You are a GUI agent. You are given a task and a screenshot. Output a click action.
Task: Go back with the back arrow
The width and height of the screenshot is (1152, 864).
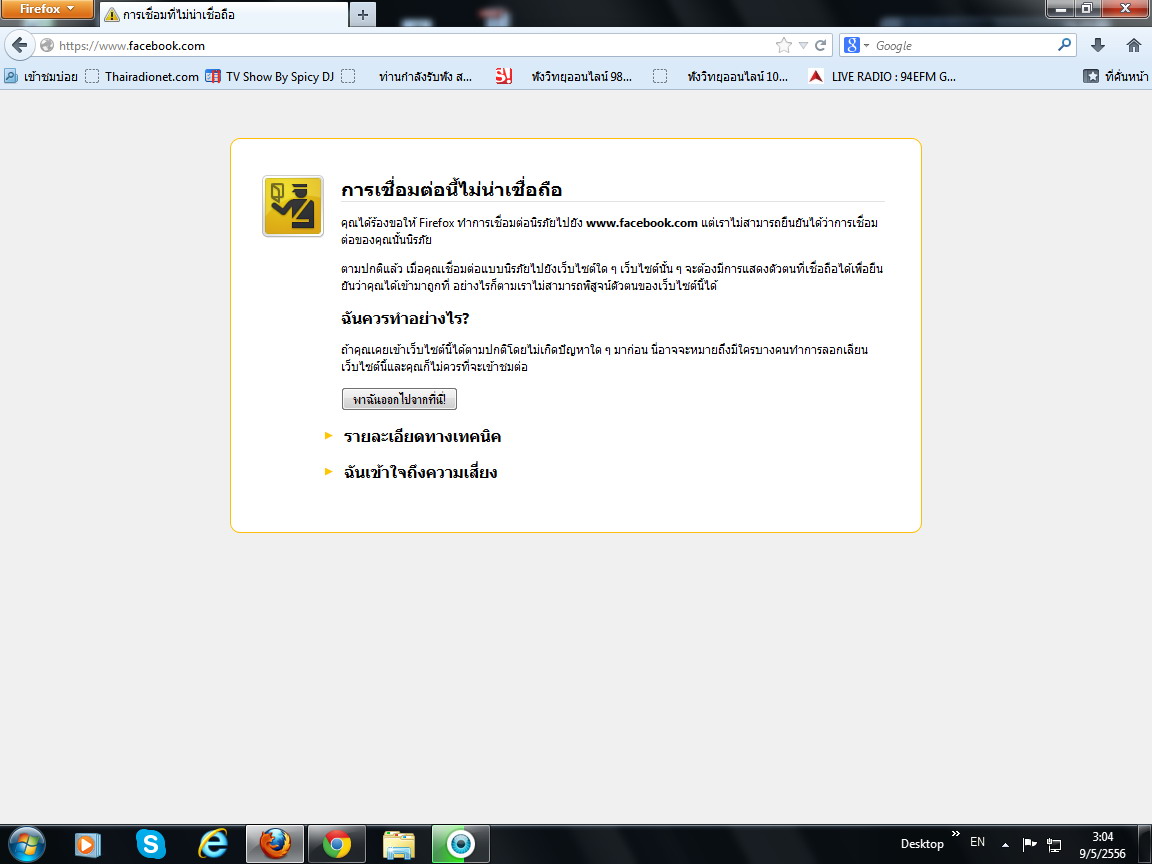(20, 46)
